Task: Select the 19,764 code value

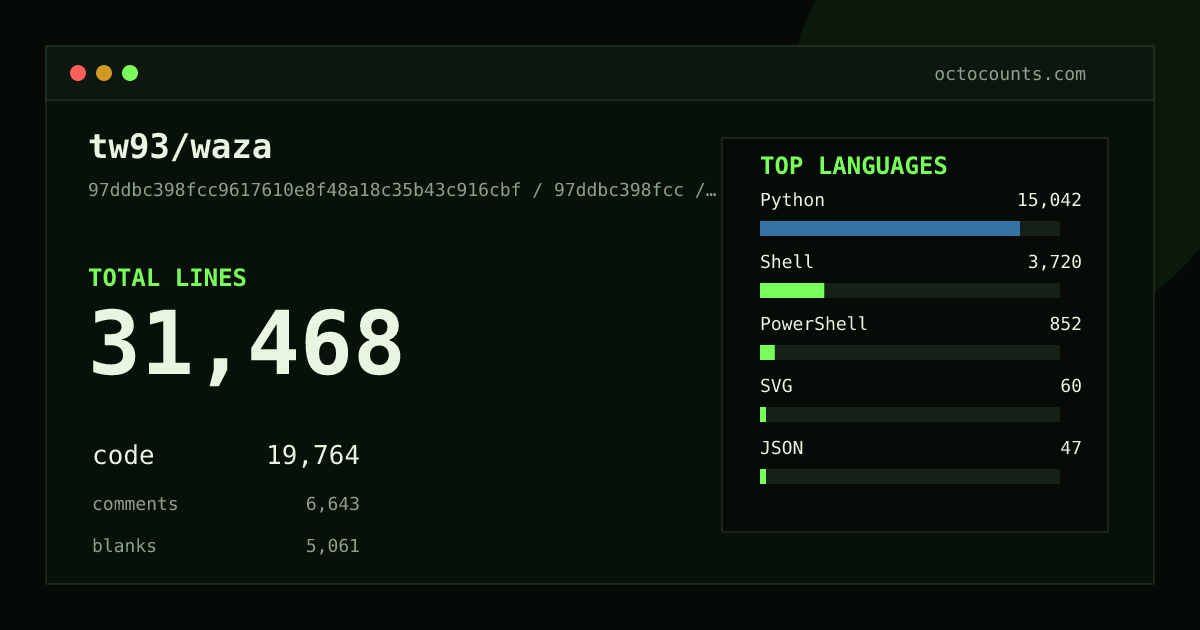Action: [313, 456]
